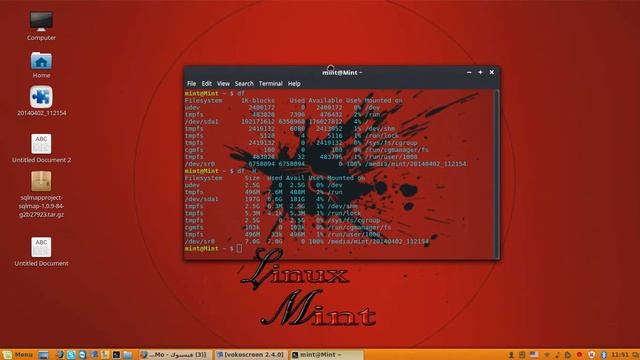Open the Menu button in the panel
Screen dimensions: 640x360
point(17,355)
